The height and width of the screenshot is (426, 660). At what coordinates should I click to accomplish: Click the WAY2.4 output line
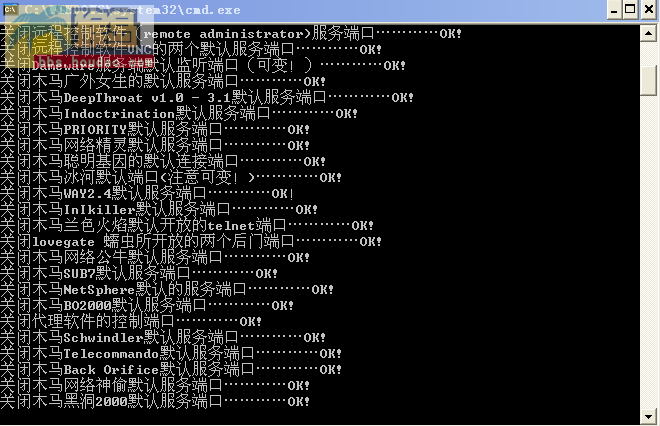[147, 194]
